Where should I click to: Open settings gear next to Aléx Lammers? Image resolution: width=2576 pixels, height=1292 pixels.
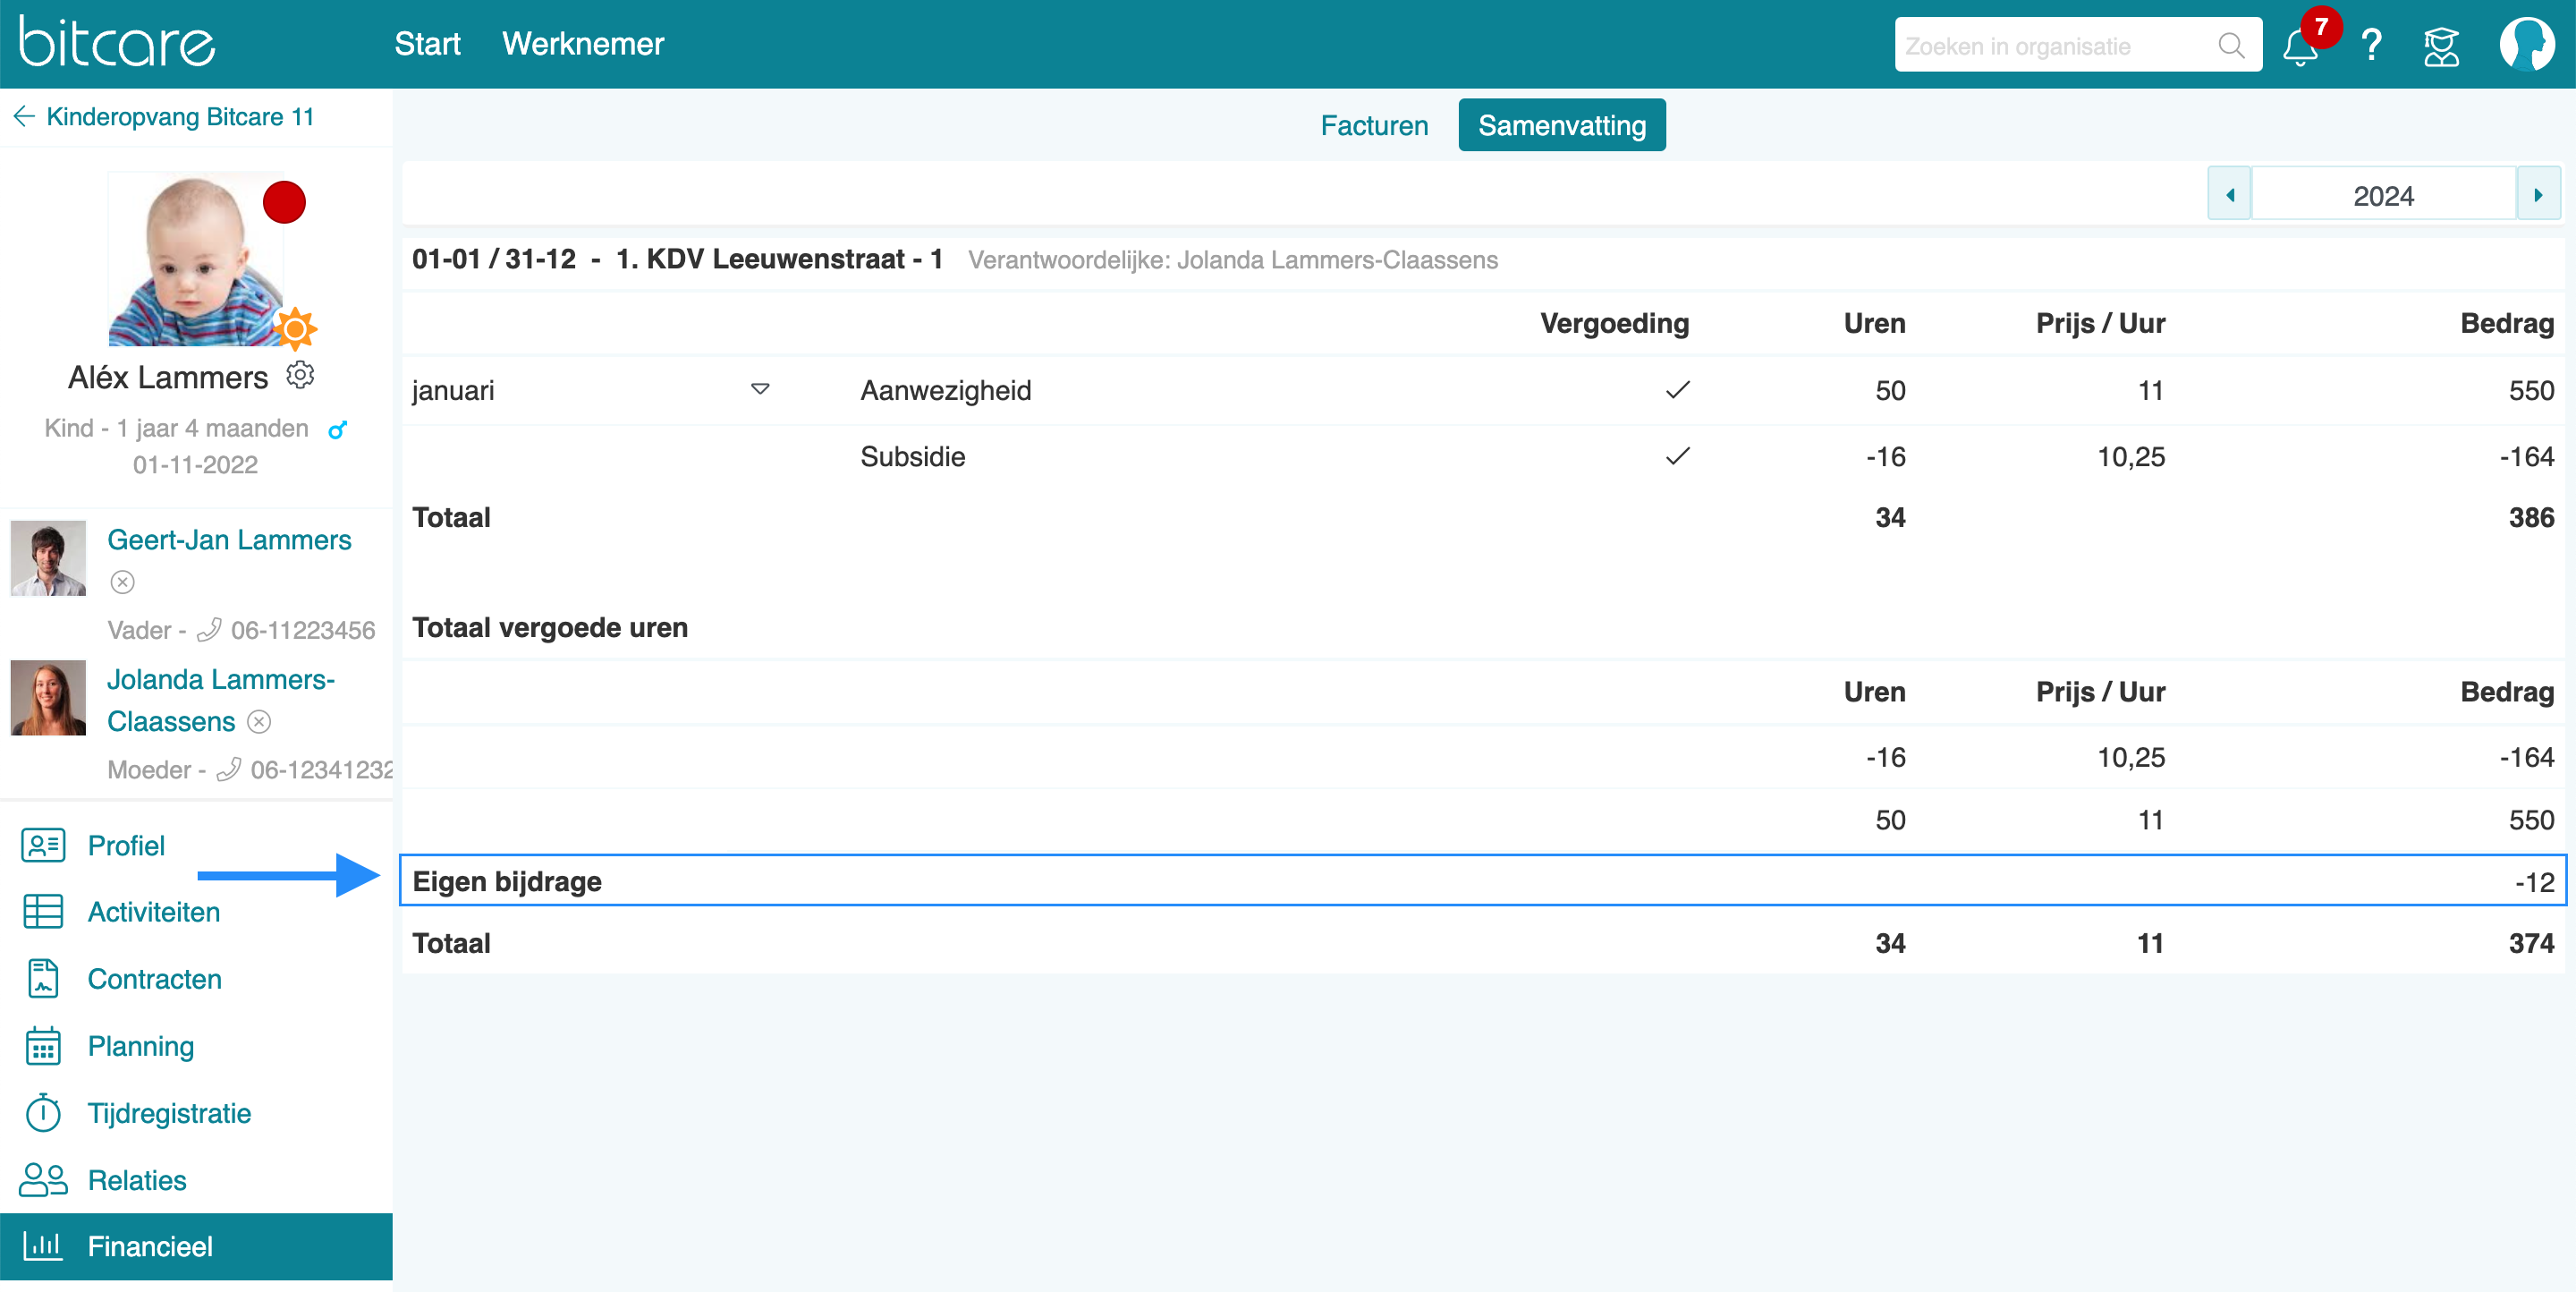300,375
